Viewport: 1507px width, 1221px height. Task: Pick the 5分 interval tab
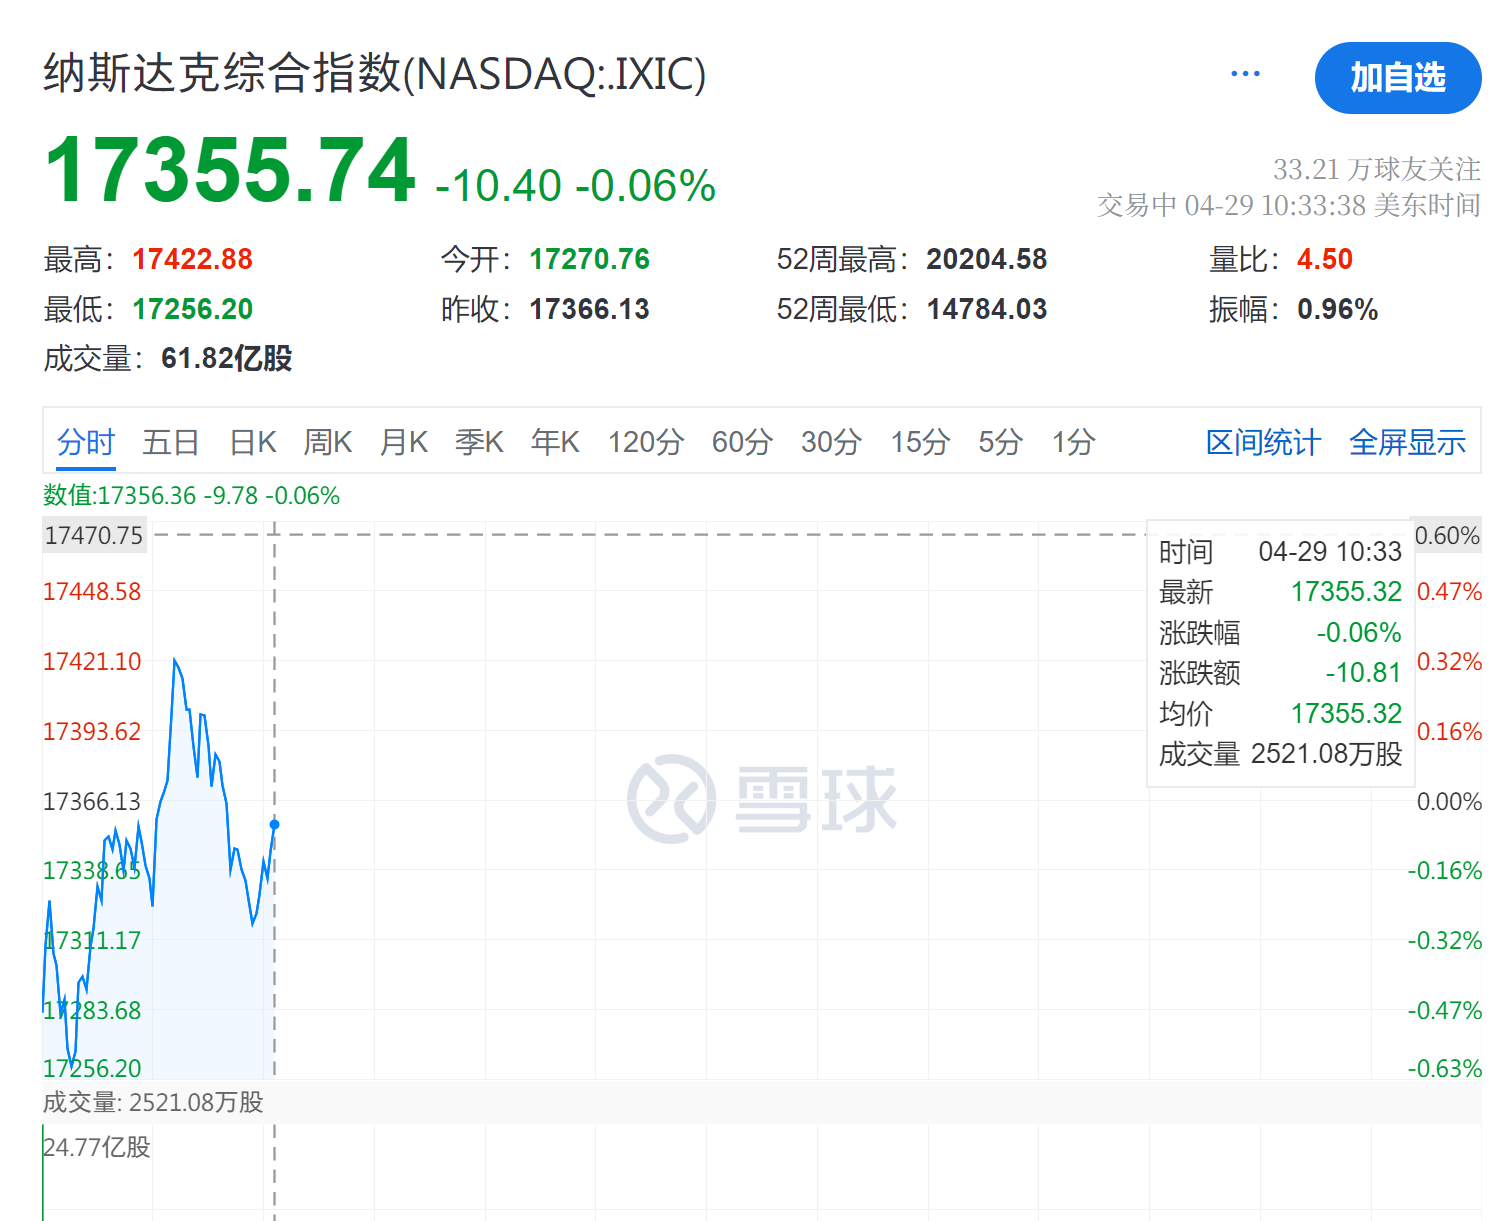(x=1000, y=442)
